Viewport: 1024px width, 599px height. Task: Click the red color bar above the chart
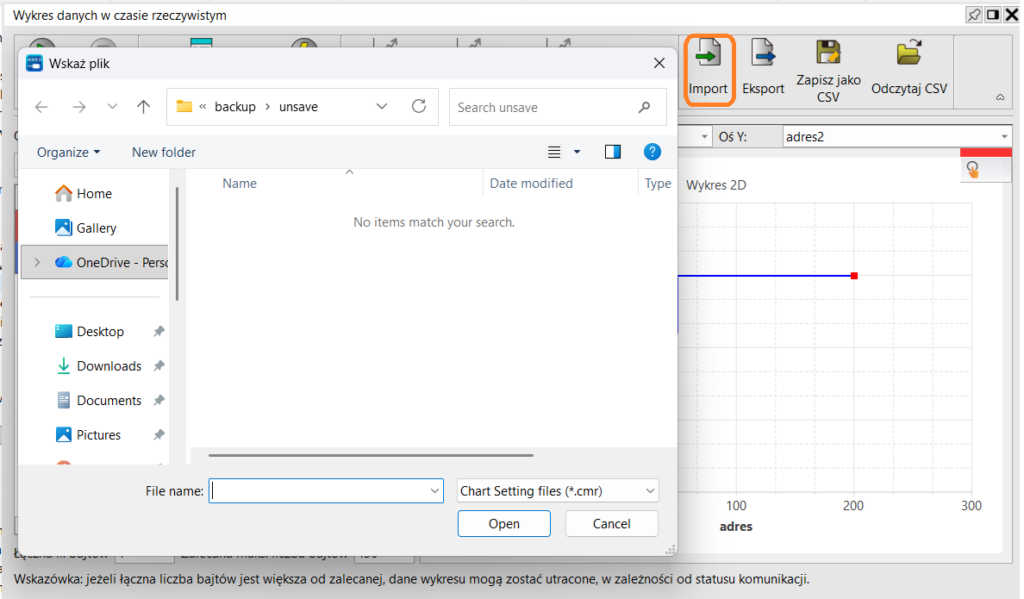(985, 152)
